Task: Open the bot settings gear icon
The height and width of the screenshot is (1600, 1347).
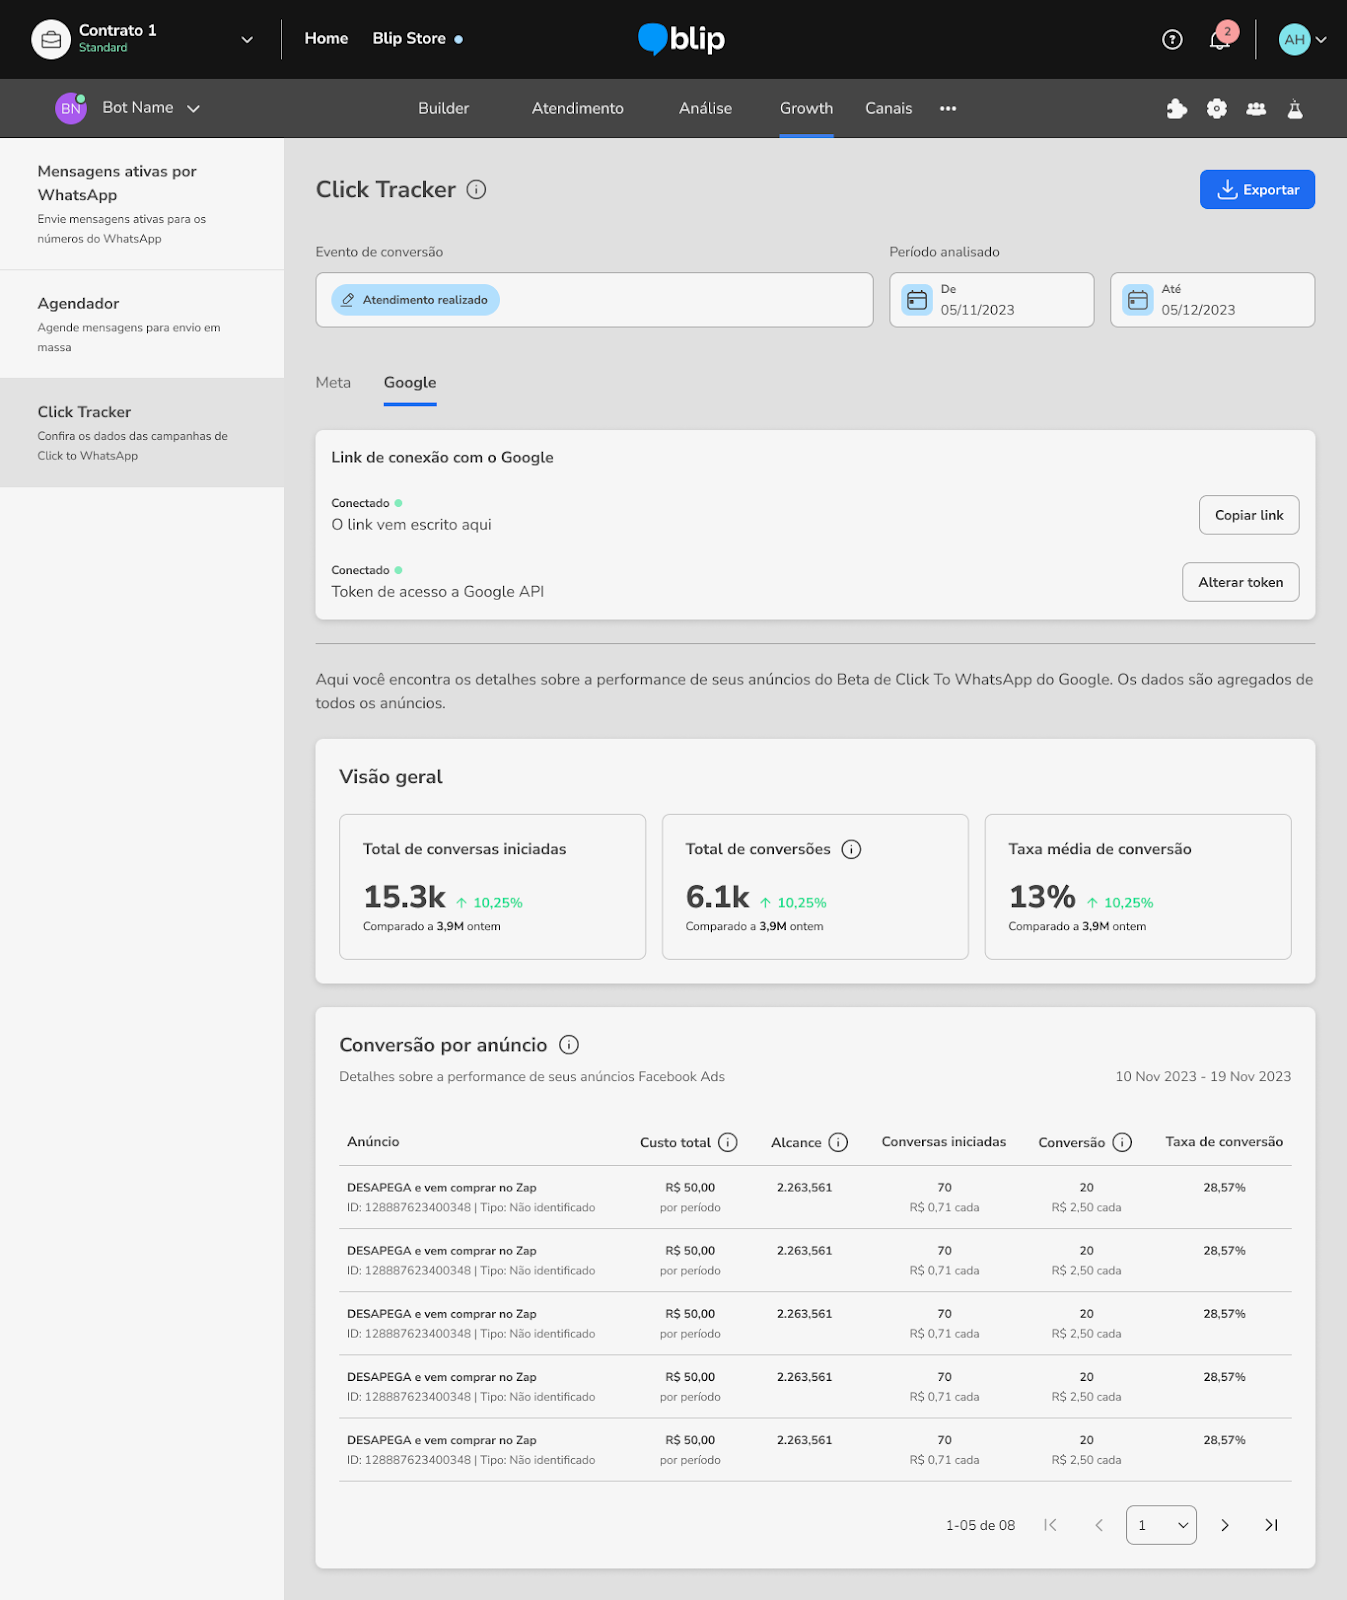Action: coord(1216,108)
